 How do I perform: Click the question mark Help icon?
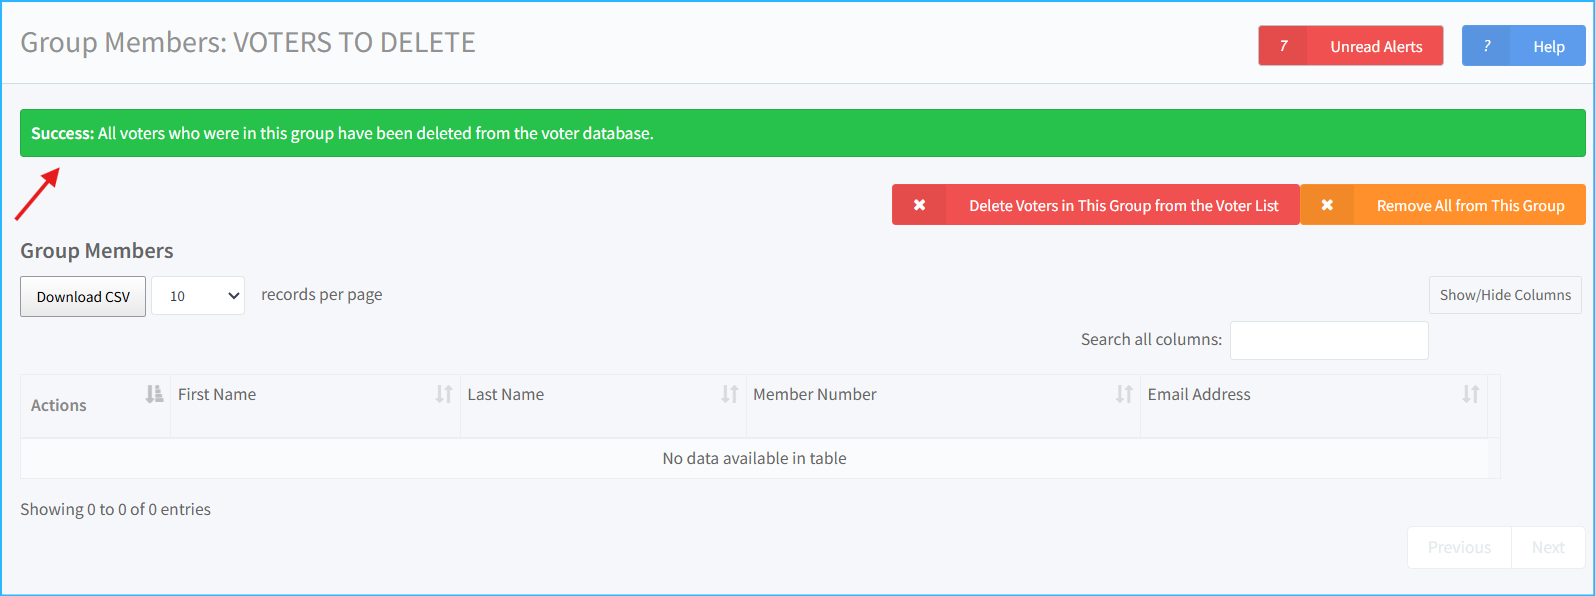[x=1487, y=46]
